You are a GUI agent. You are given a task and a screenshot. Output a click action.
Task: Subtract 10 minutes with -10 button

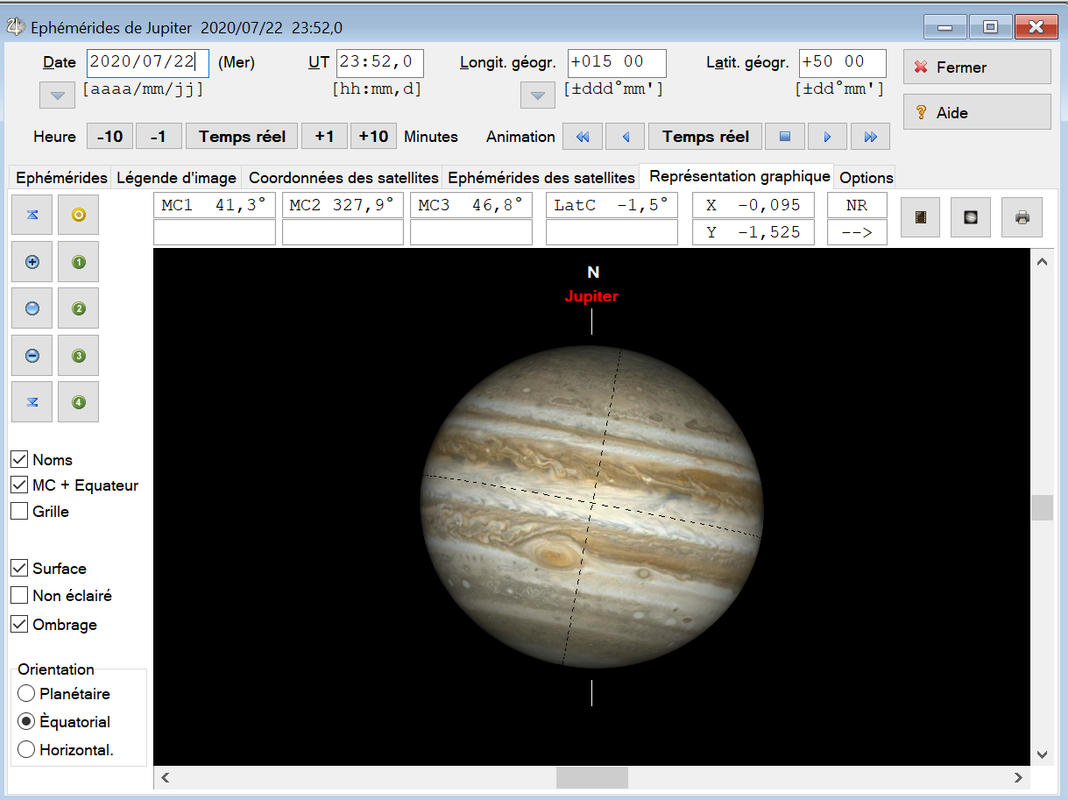pyautogui.click(x=110, y=137)
